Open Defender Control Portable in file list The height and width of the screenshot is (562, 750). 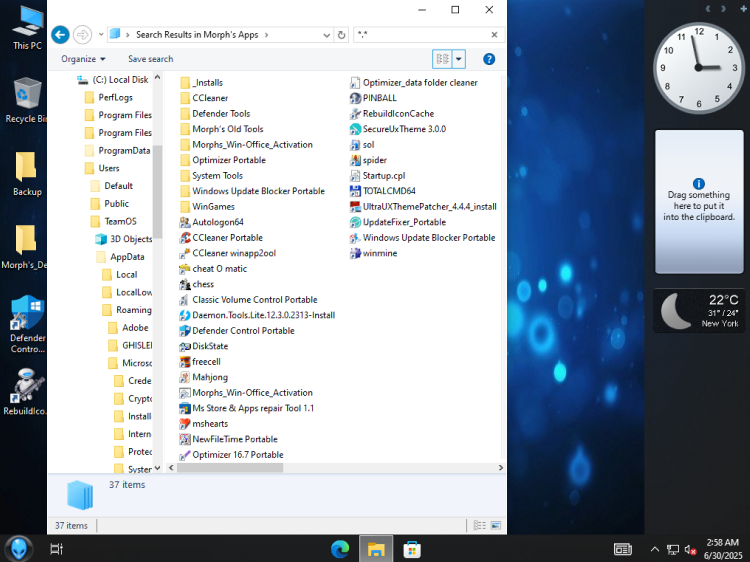click(237, 331)
